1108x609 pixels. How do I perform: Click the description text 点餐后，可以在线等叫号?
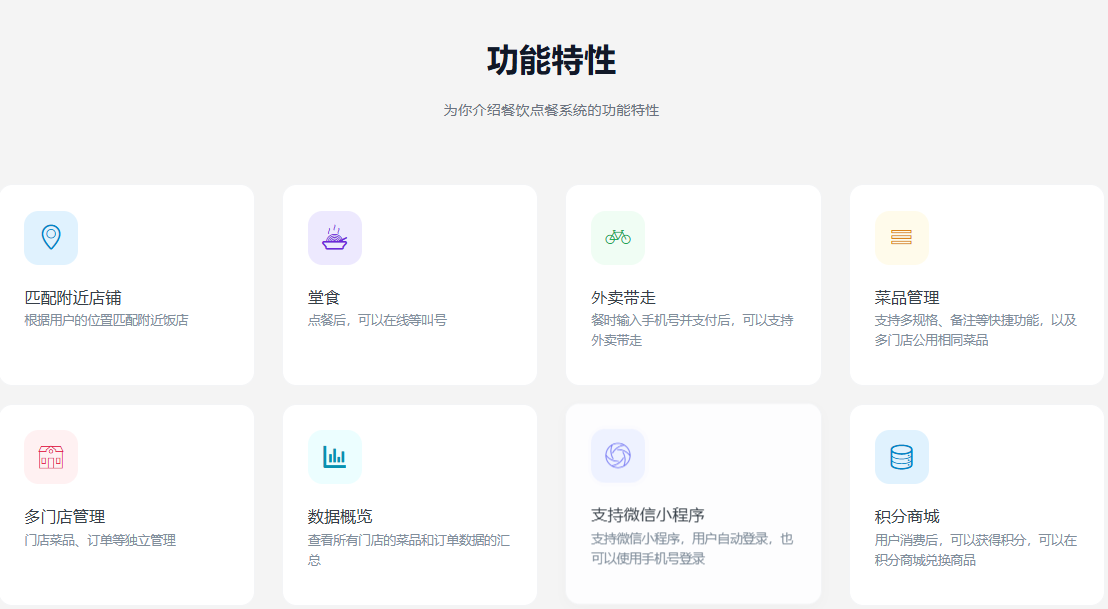(x=377, y=320)
